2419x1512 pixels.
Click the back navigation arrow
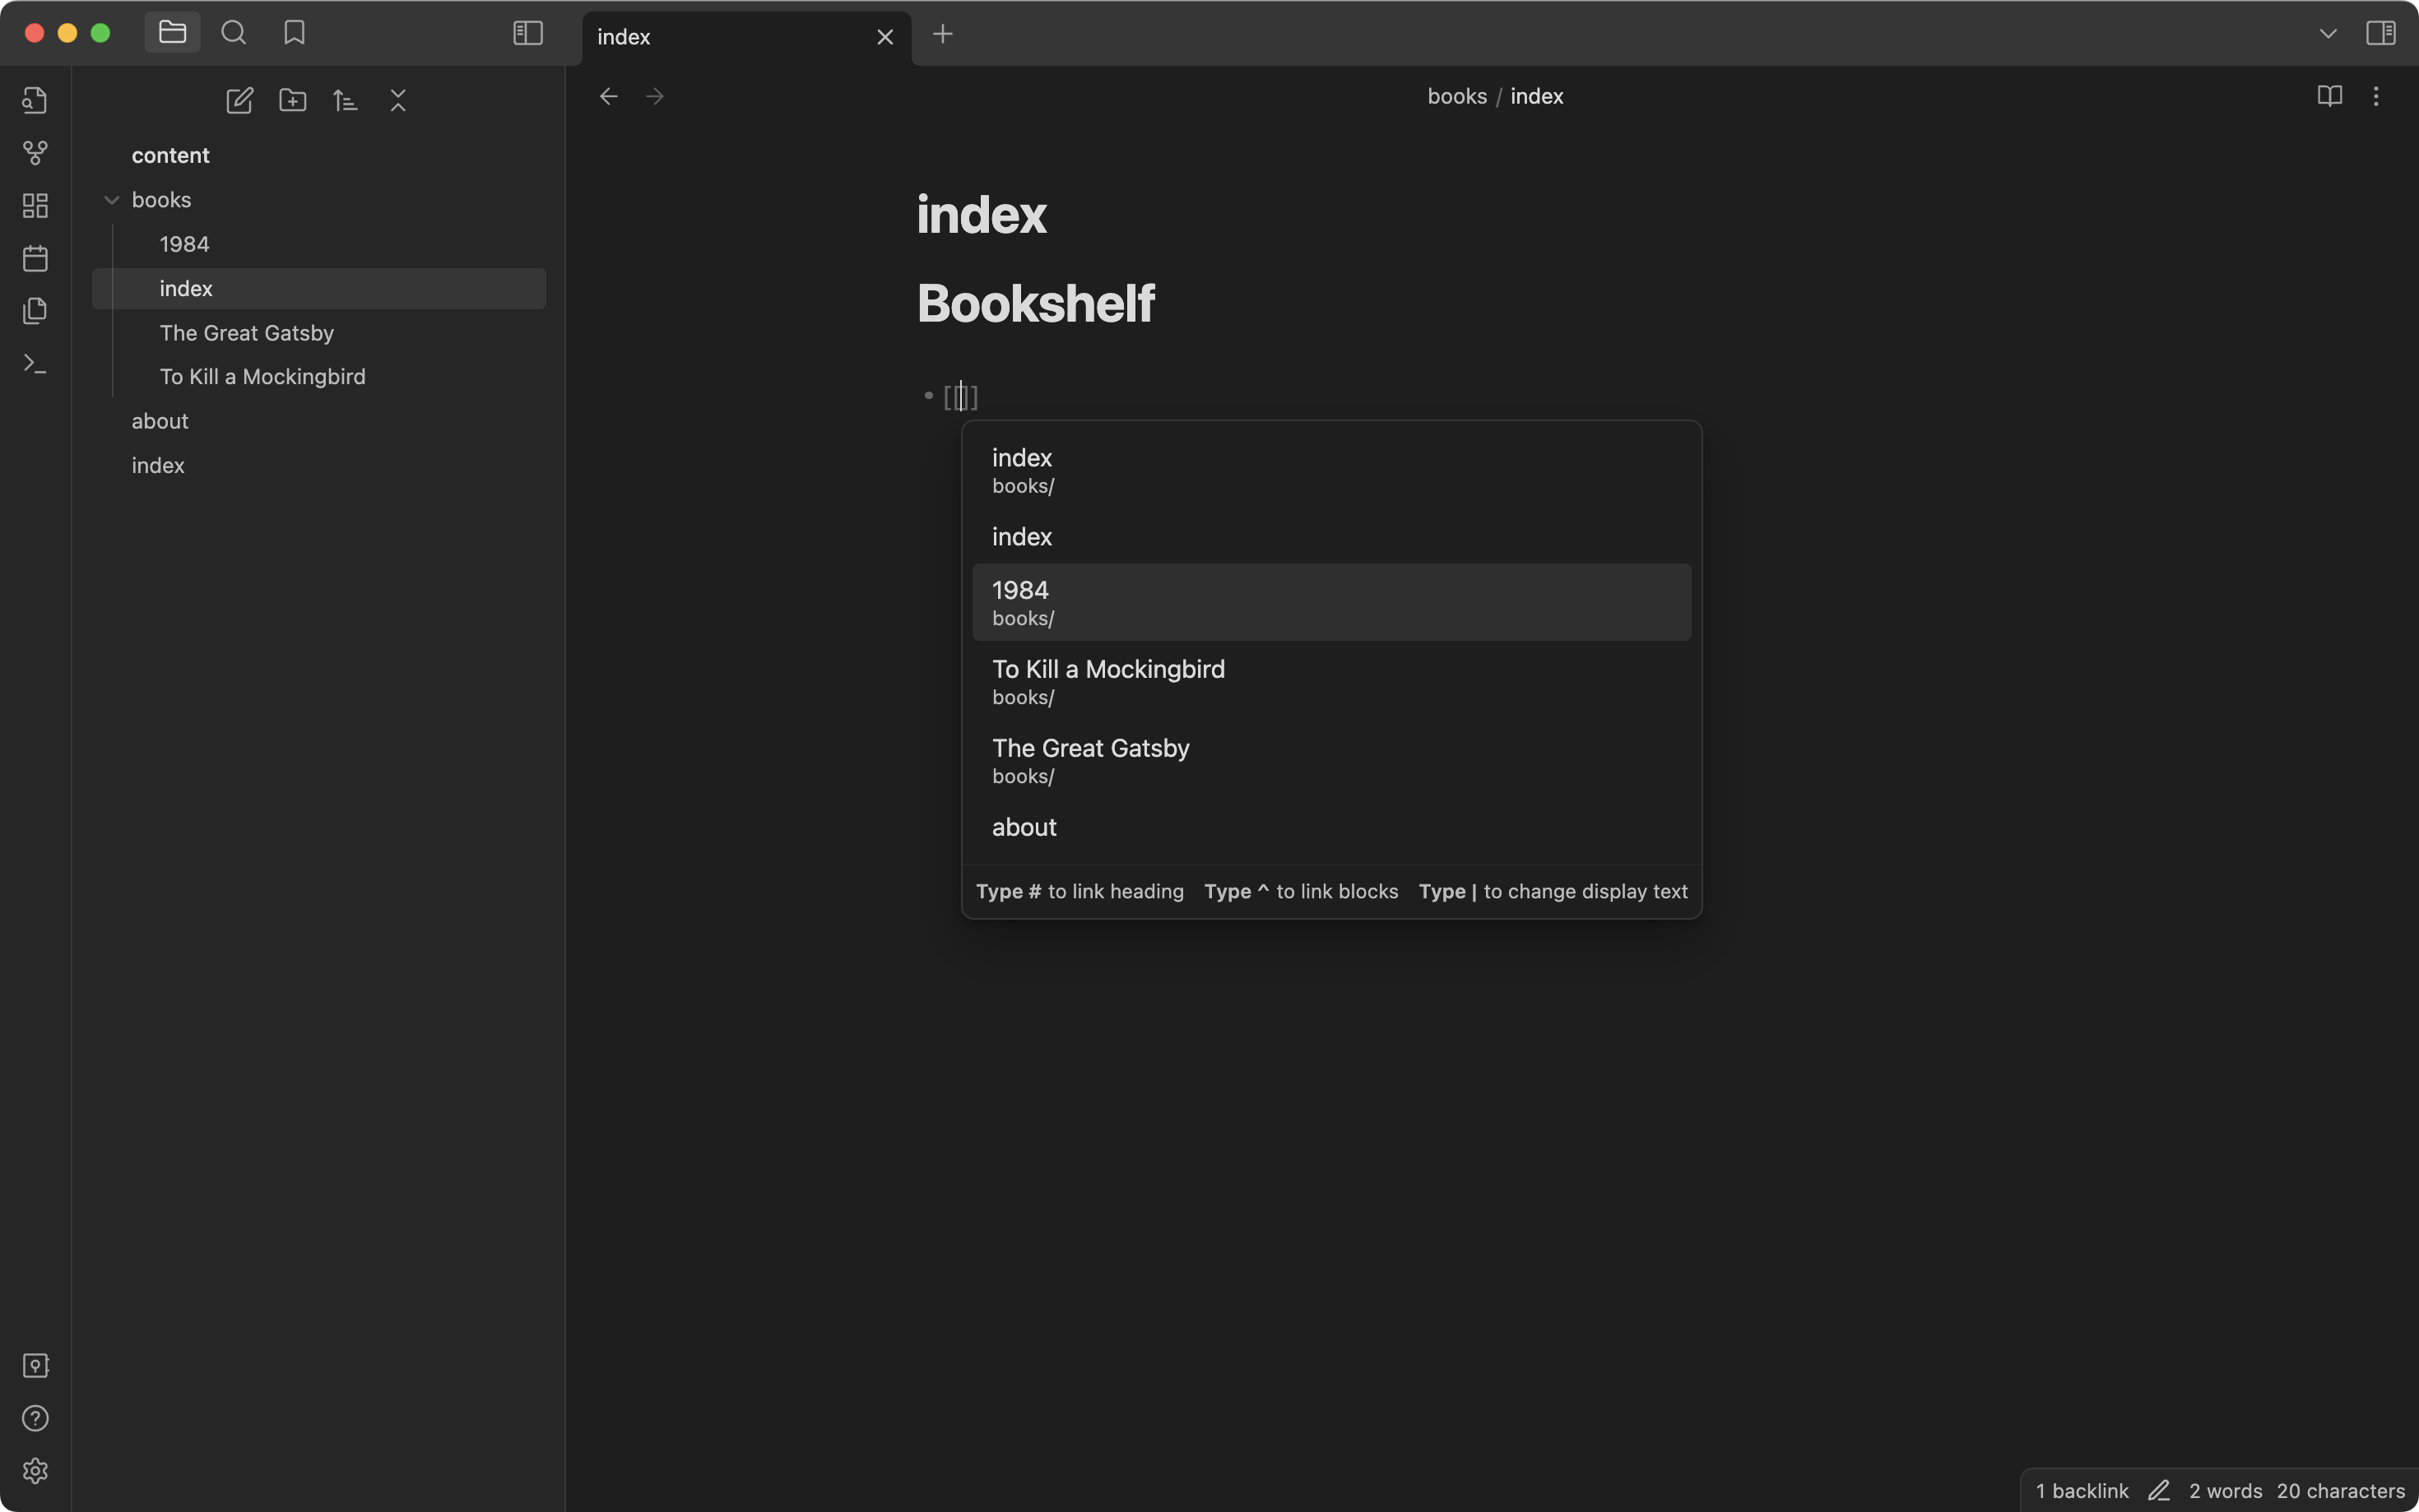[608, 95]
